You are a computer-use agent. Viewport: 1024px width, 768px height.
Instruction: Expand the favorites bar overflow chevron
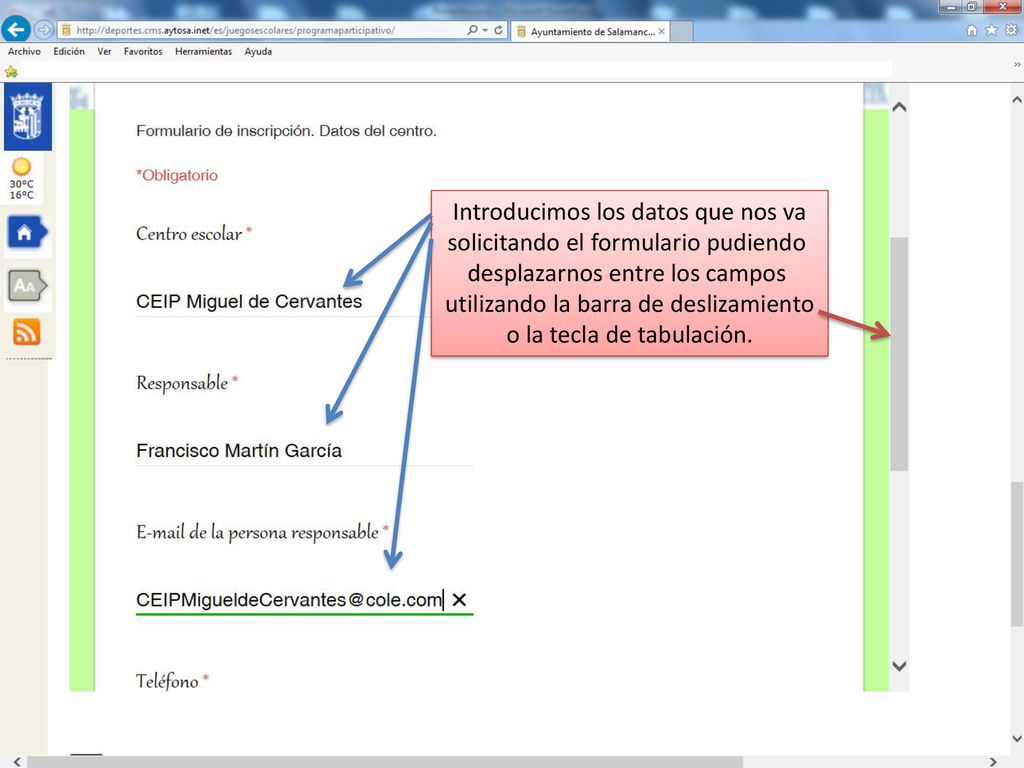pos(1017,65)
